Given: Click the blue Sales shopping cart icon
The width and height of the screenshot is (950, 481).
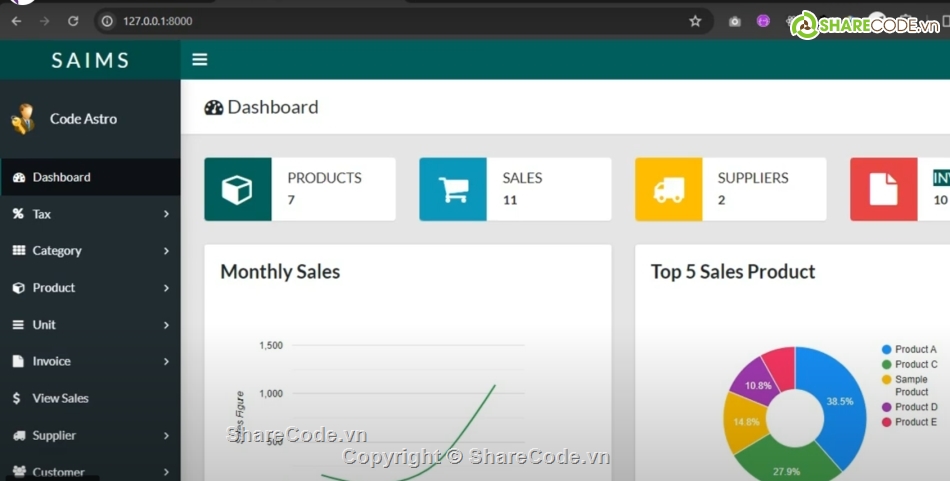Looking at the screenshot, I should coord(453,189).
